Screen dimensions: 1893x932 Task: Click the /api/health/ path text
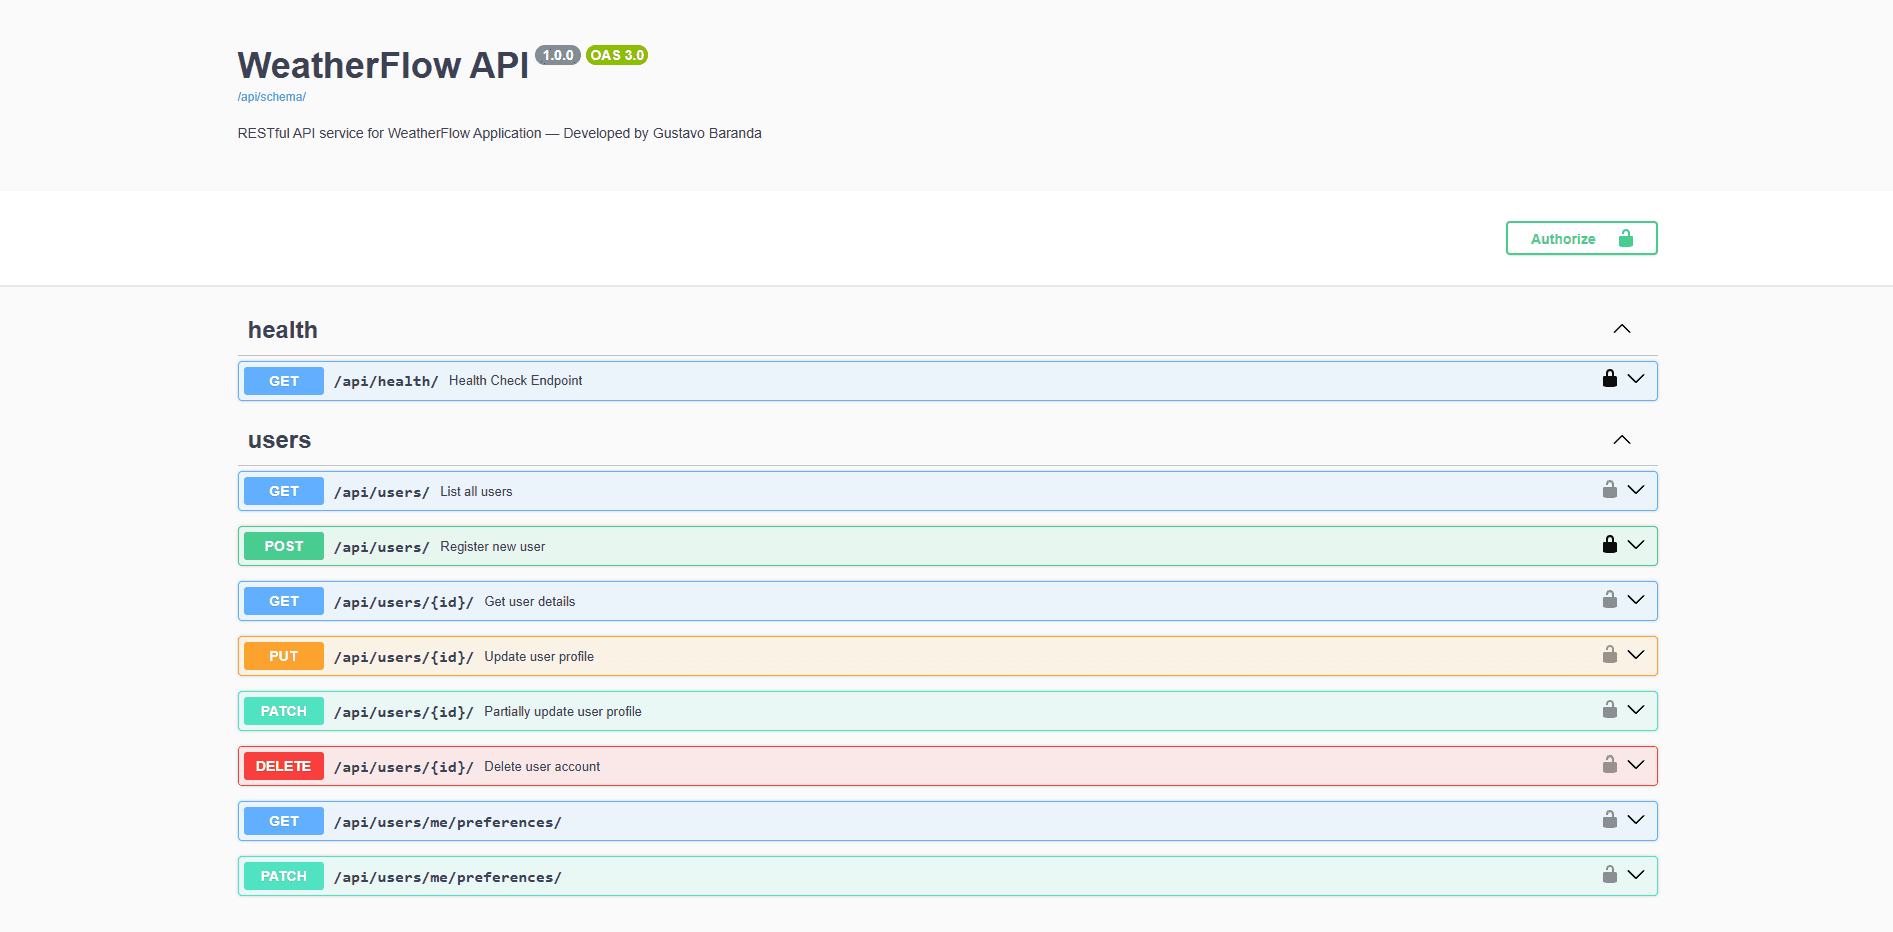(386, 381)
